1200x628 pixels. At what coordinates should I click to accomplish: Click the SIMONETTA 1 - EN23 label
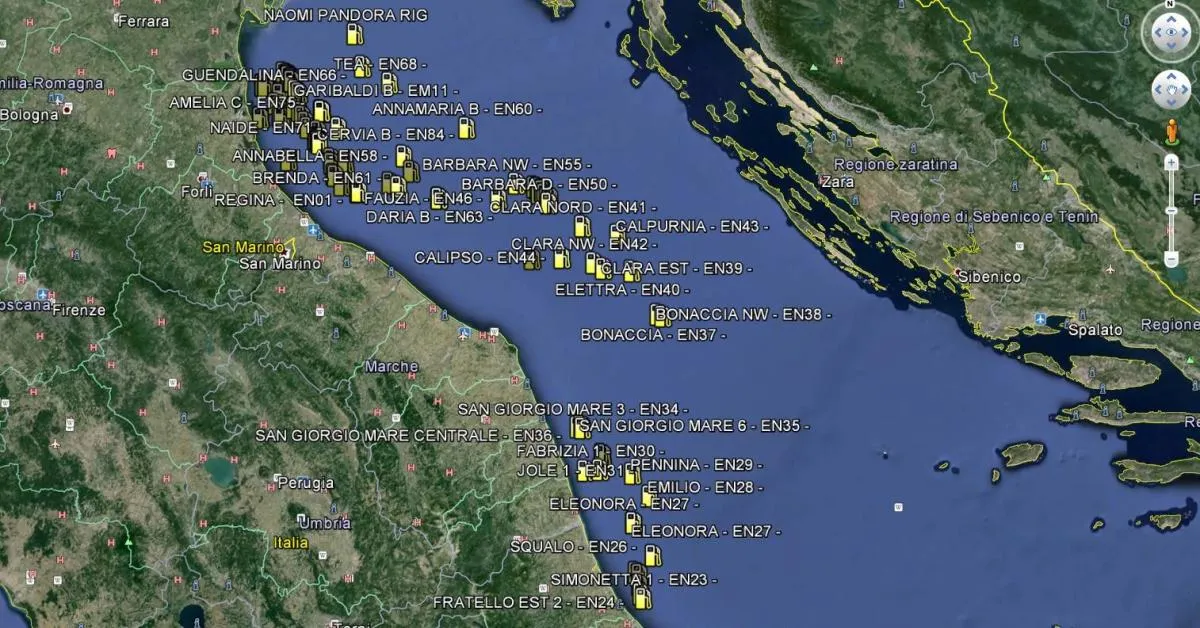pyautogui.click(x=634, y=580)
